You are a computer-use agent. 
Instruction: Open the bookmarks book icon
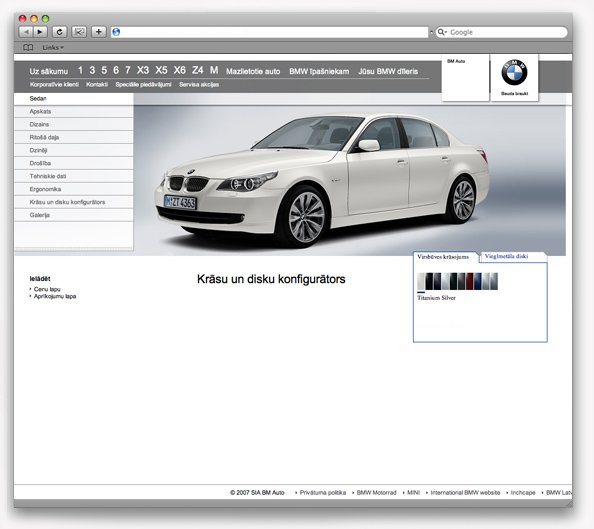28,47
